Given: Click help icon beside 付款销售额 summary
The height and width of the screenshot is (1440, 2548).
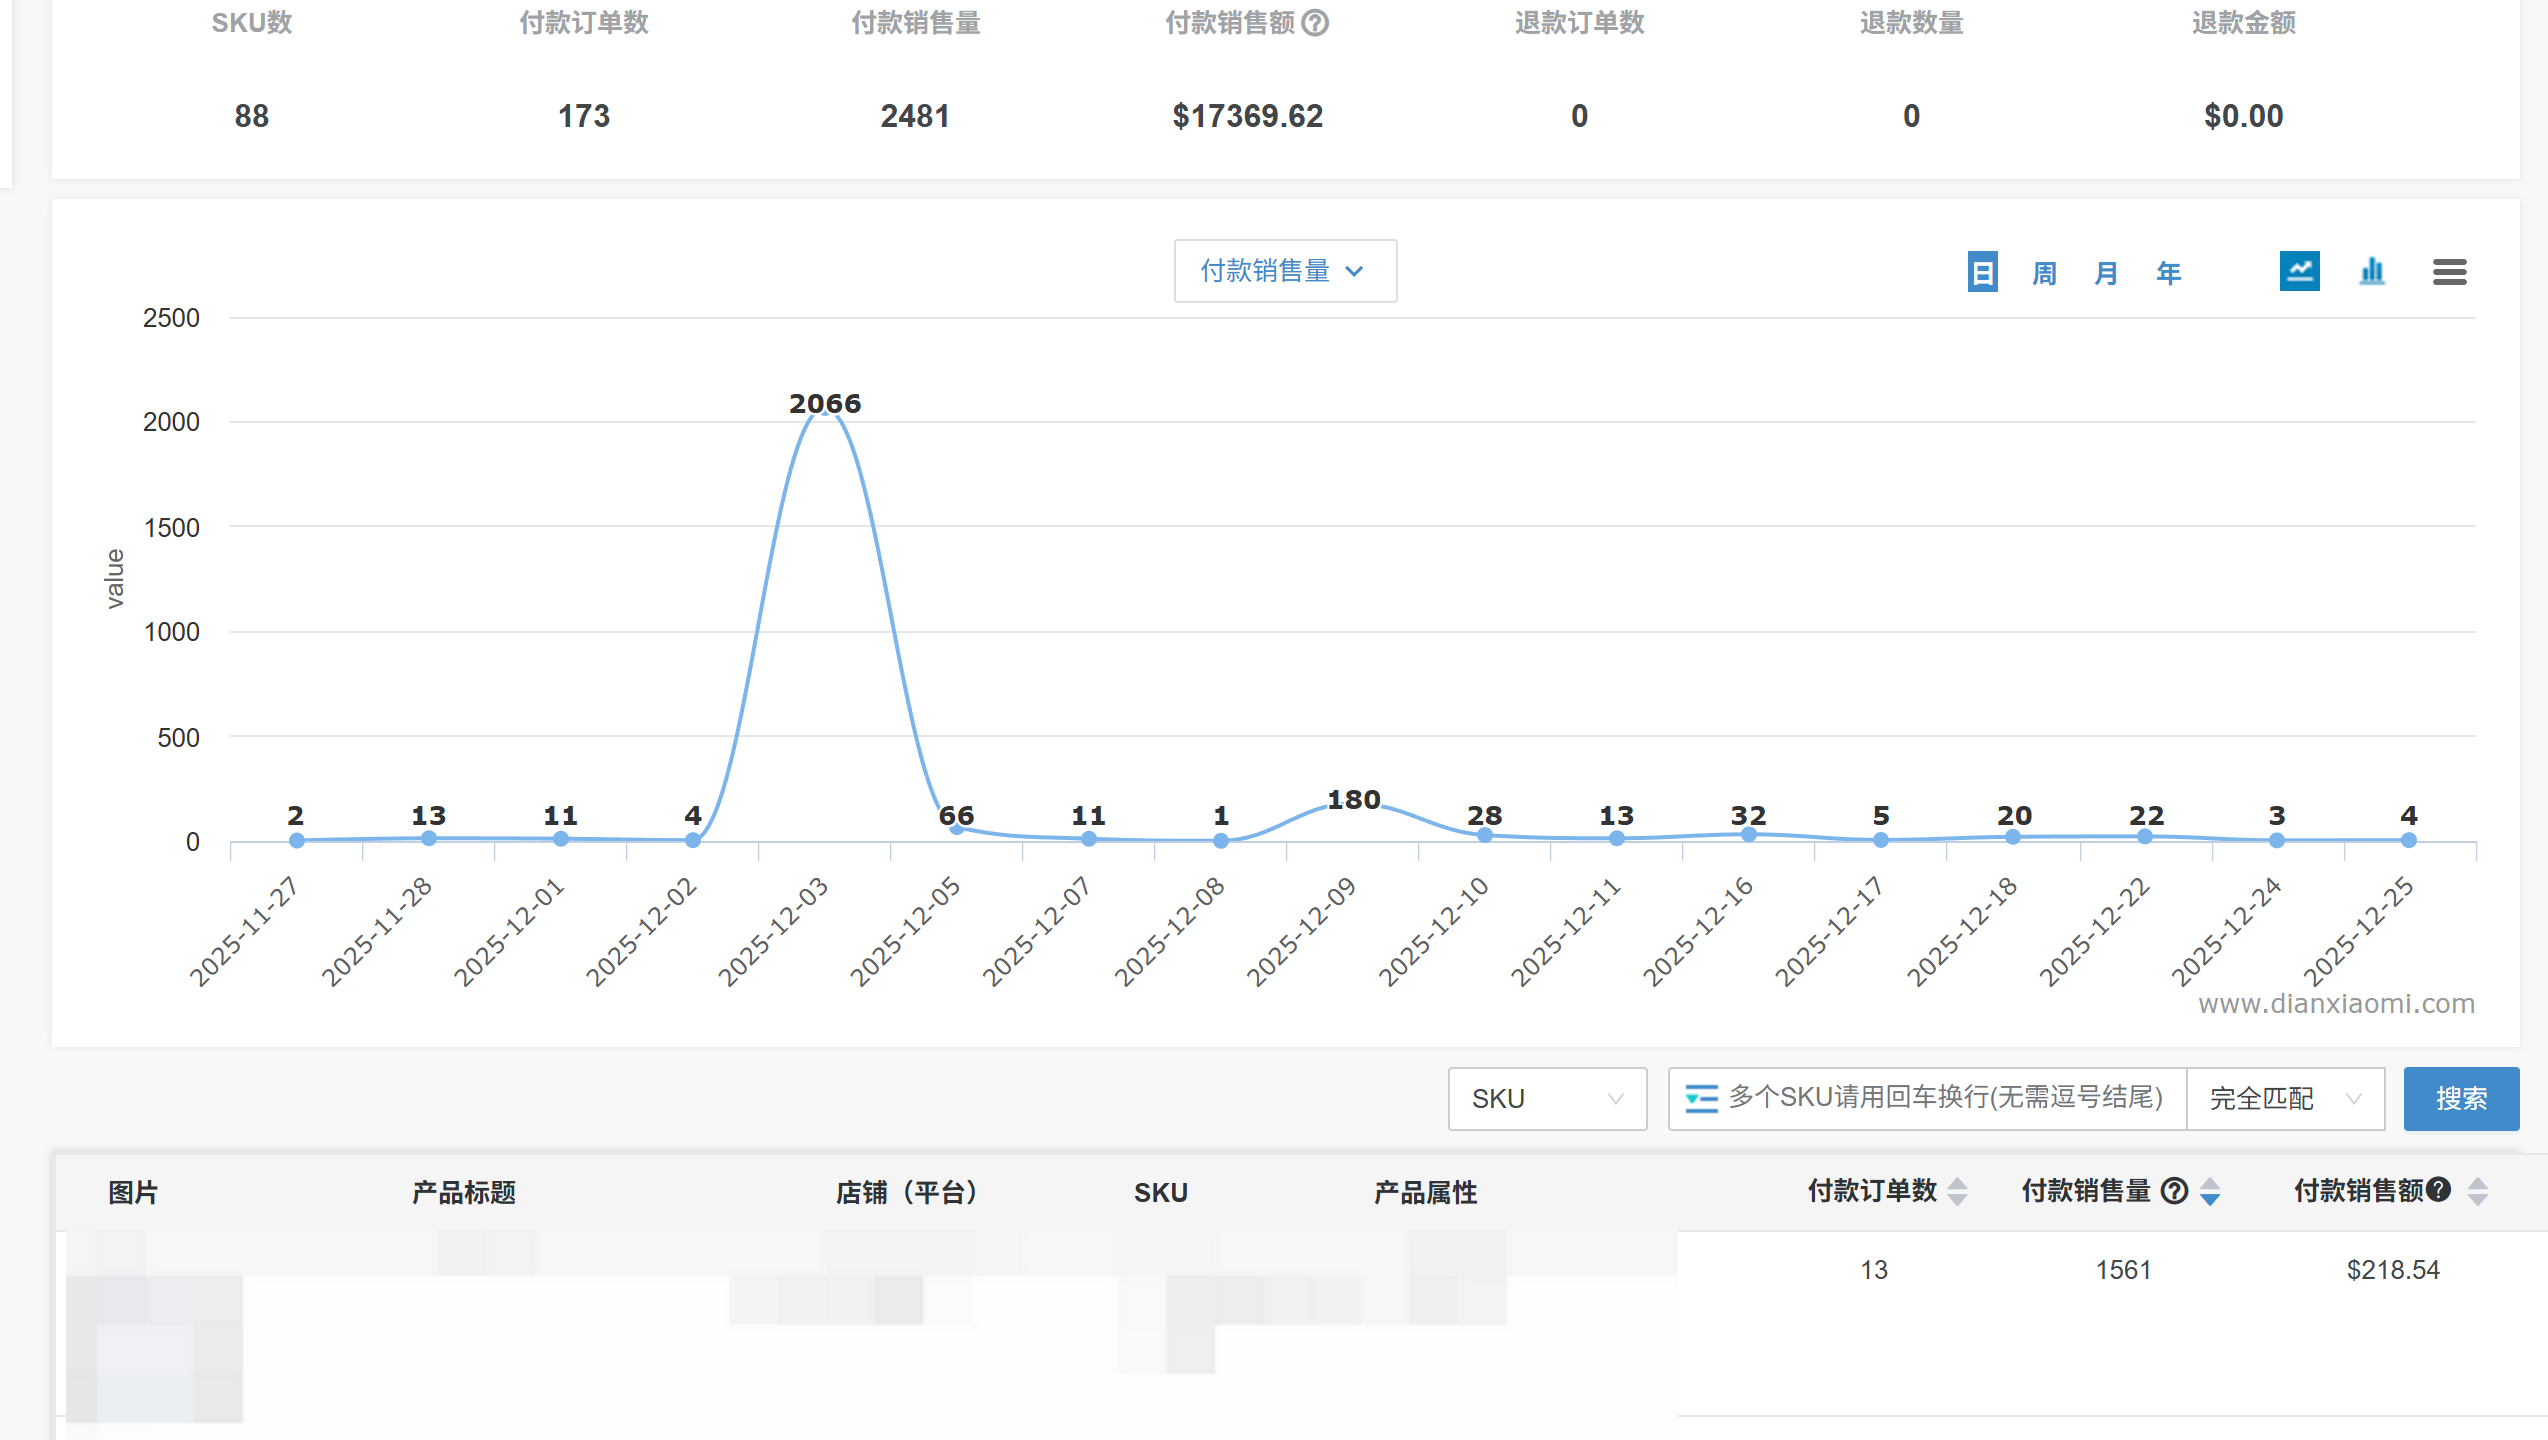Looking at the screenshot, I should tap(1316, 23).
